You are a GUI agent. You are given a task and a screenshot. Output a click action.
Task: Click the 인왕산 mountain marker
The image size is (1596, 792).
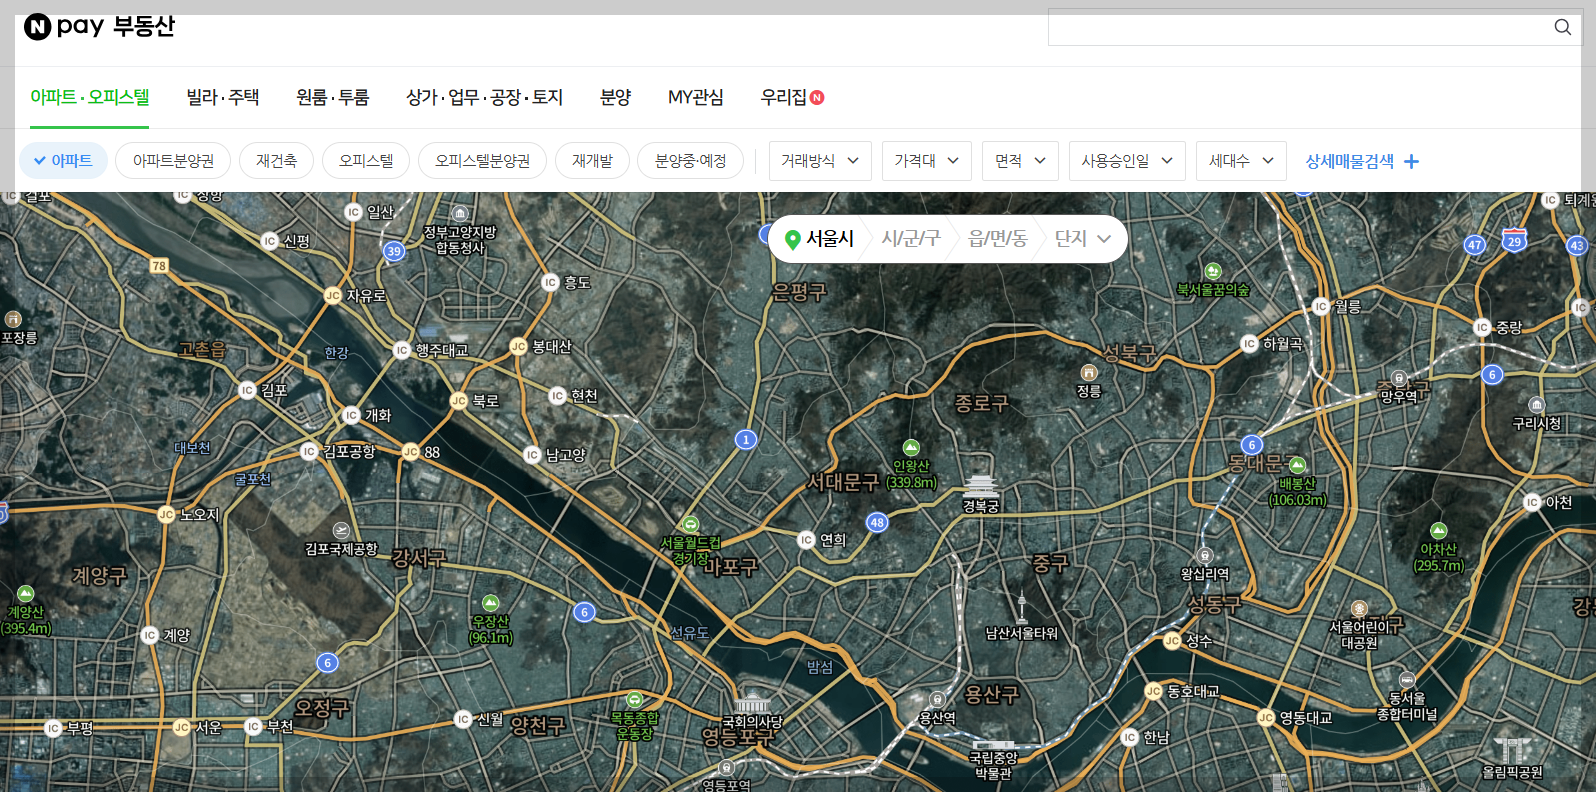coord(910,448)
